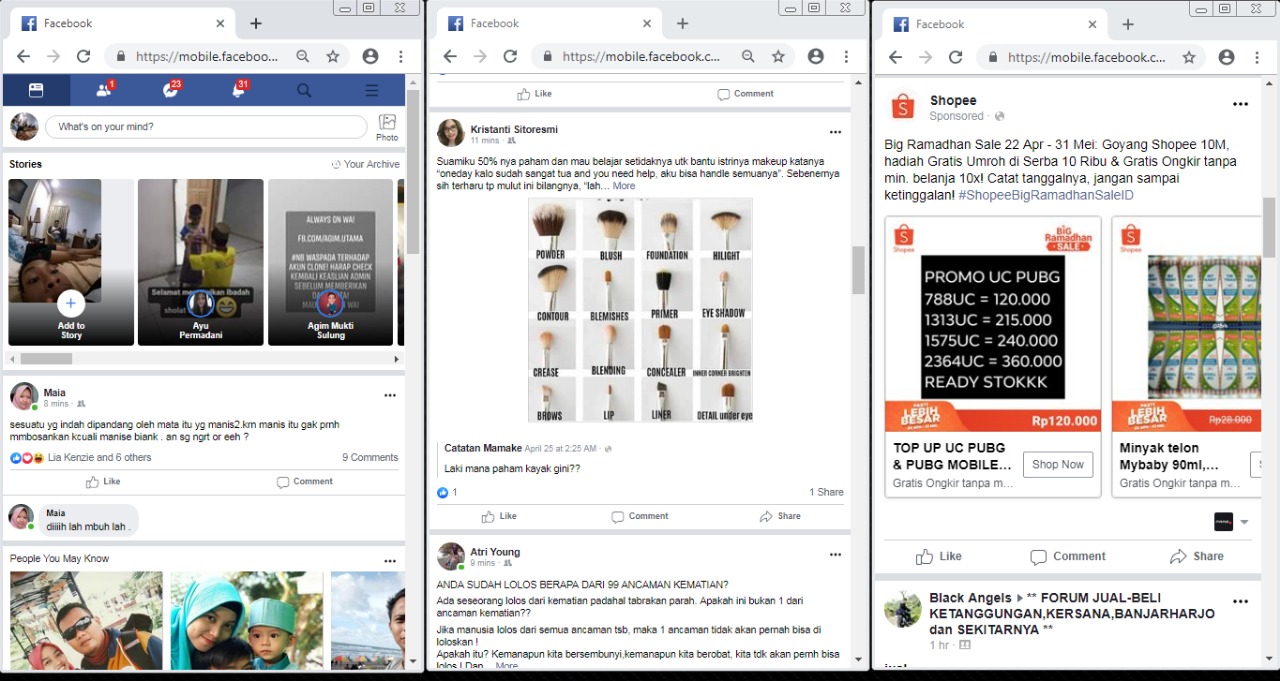Viewport: 1280px width, 681px height.
Task: Click Shop Now on PUBG top-up card
Action: pos(1058,464)
